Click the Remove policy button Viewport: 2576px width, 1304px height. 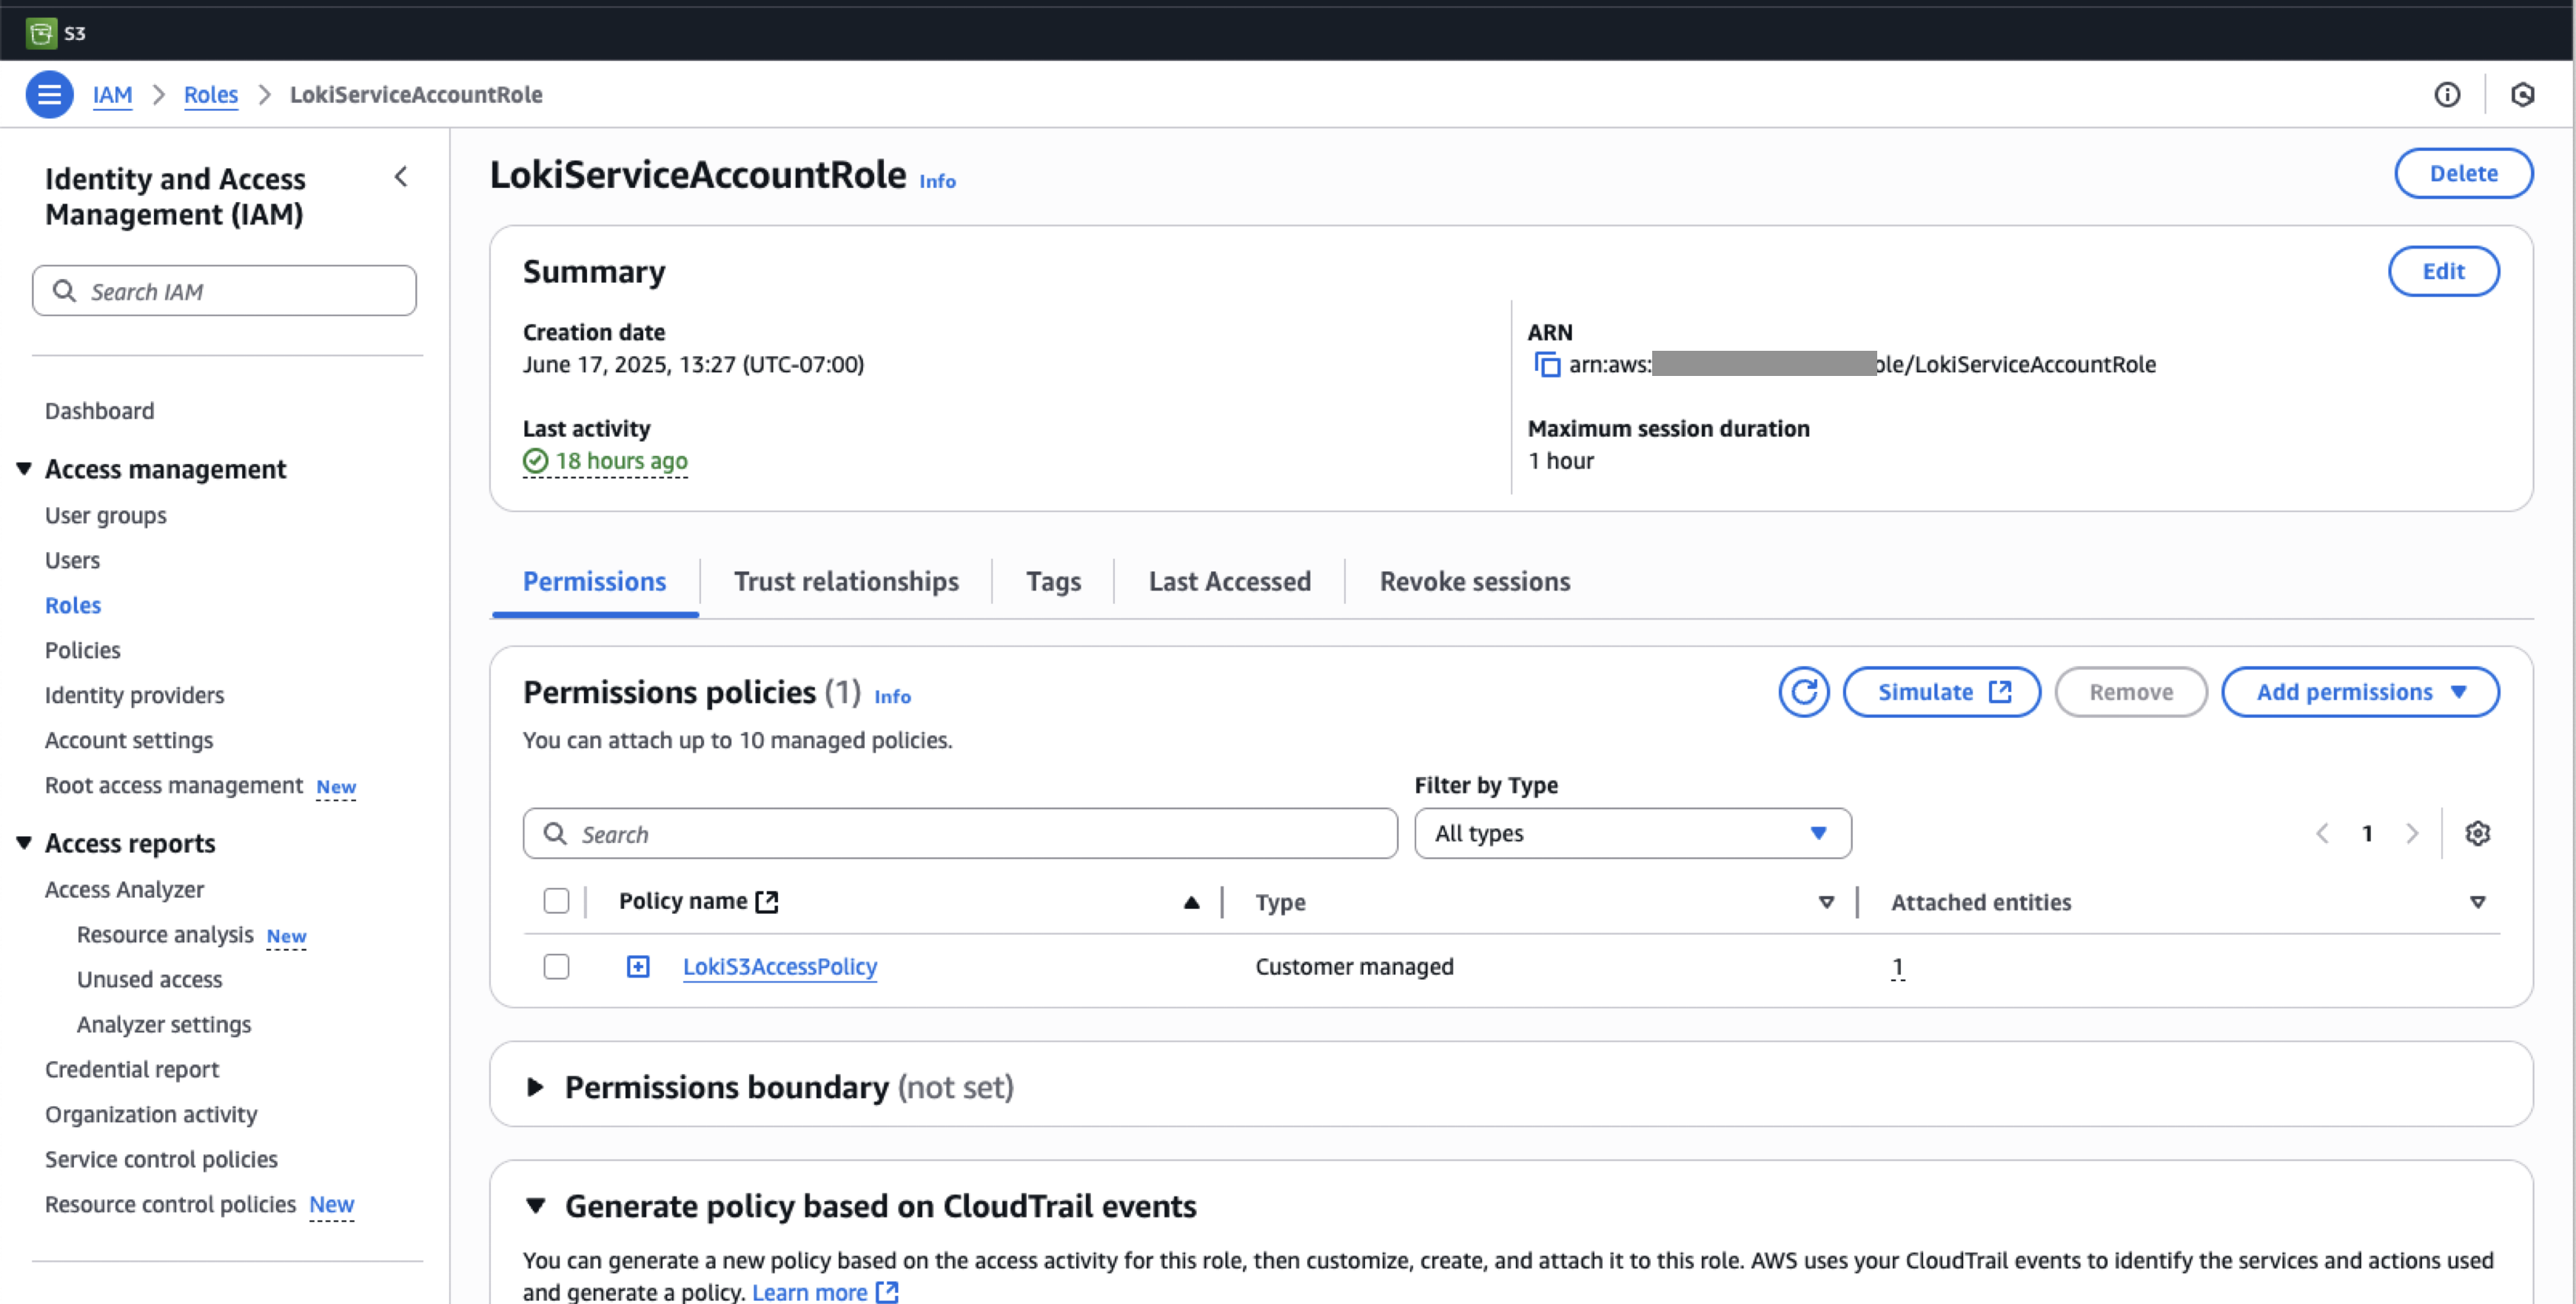point(2130,692)
